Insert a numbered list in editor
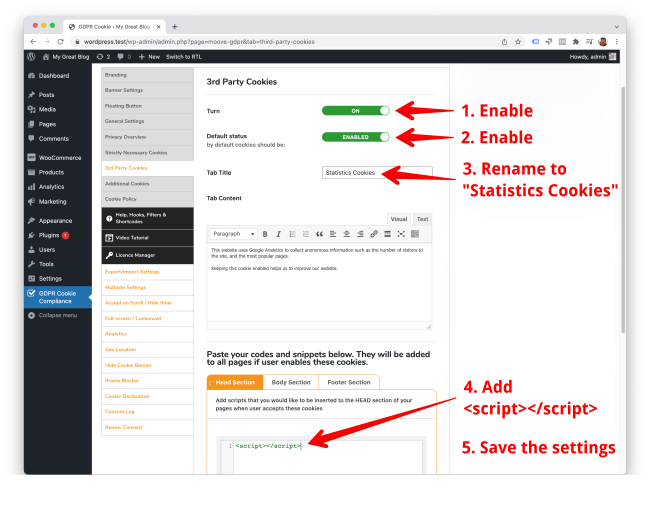This screenshot has height=506, width=650. [x=306, y=234]
